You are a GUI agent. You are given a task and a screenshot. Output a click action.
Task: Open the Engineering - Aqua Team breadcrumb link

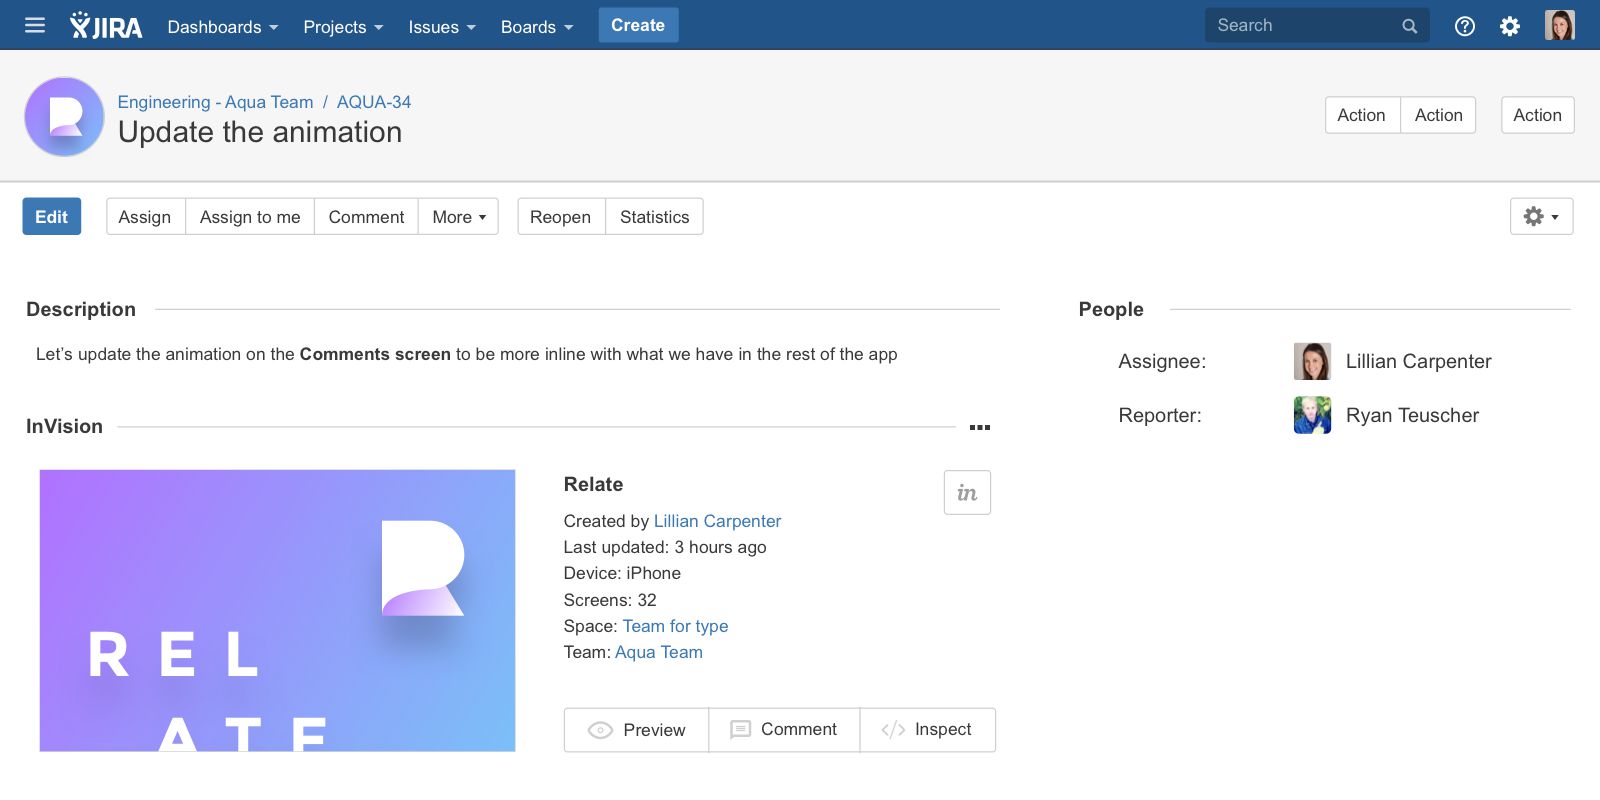tap(215, 102)
